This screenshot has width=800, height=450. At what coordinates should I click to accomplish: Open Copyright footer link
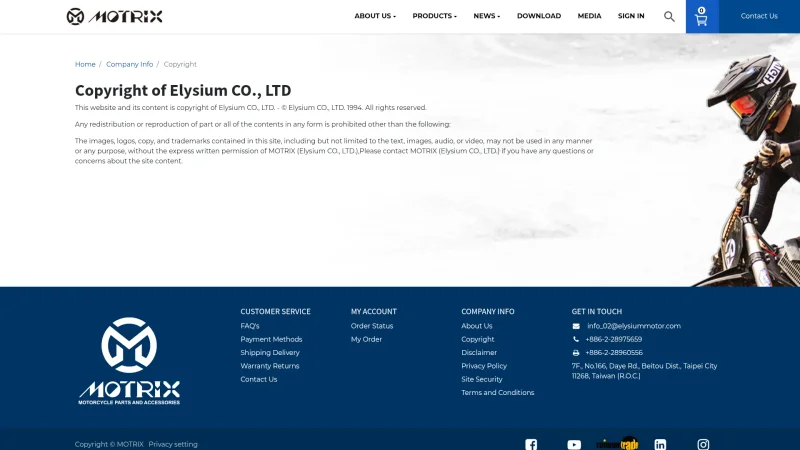(x=478, y=339)
